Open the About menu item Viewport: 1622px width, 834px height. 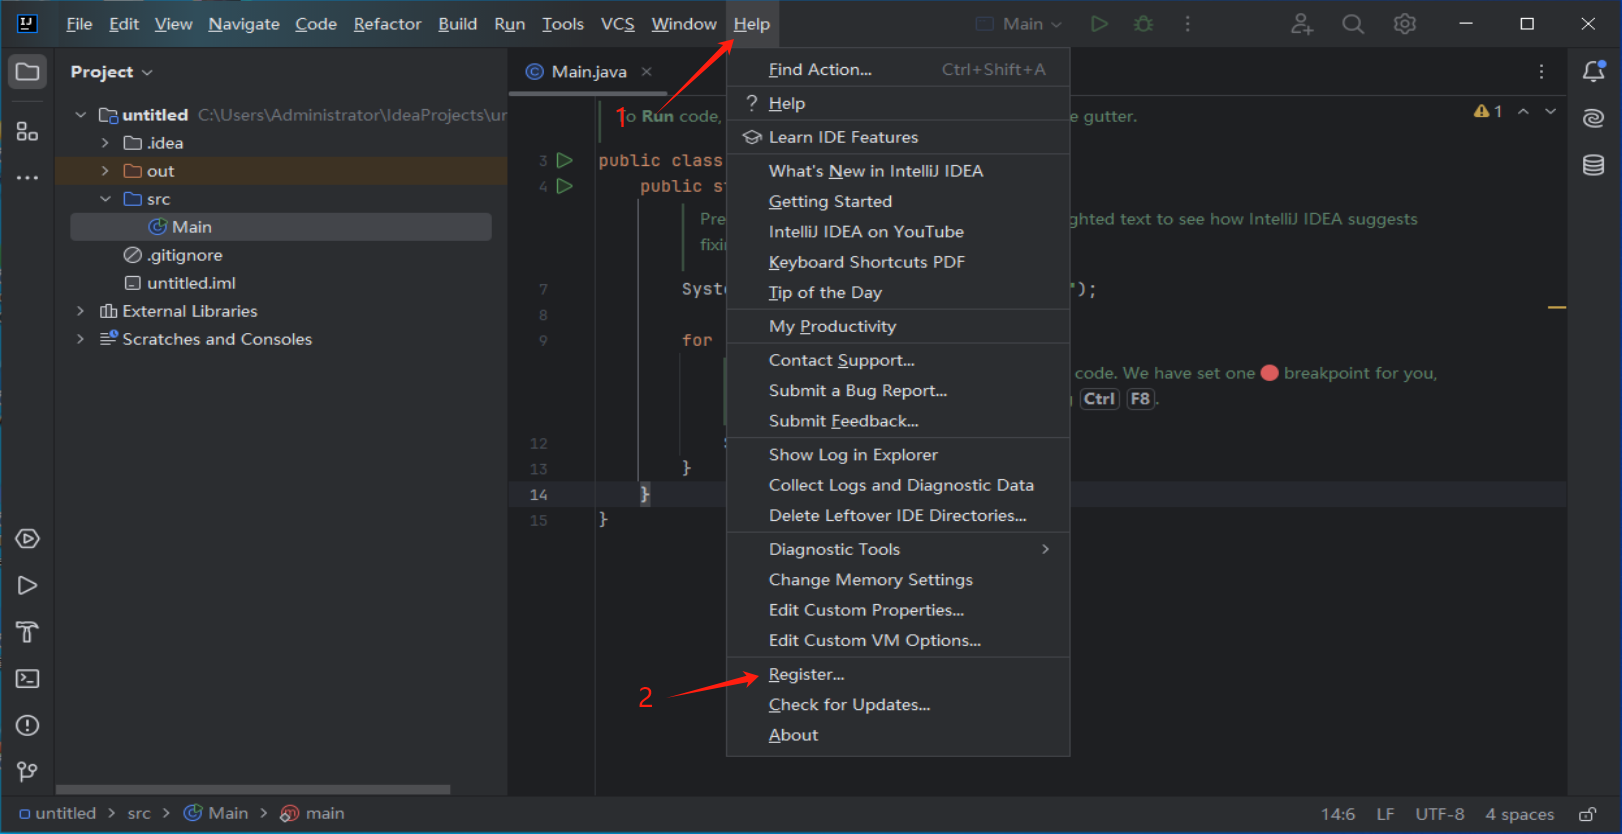898,735
